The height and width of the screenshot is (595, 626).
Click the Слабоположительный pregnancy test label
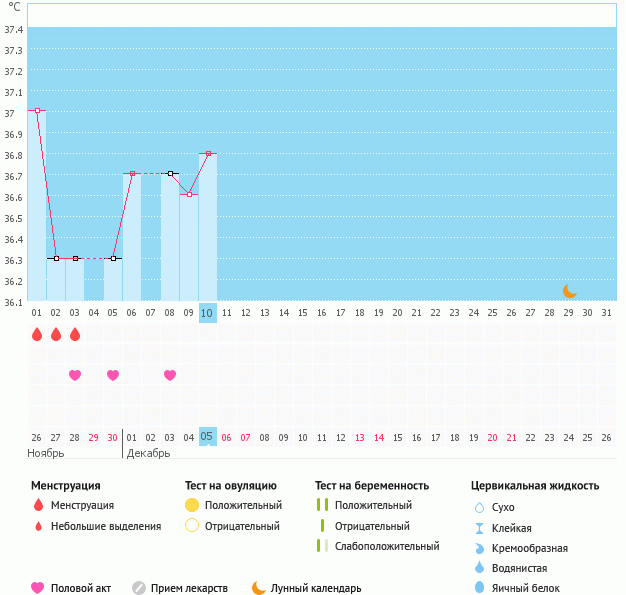pos(387,546)
